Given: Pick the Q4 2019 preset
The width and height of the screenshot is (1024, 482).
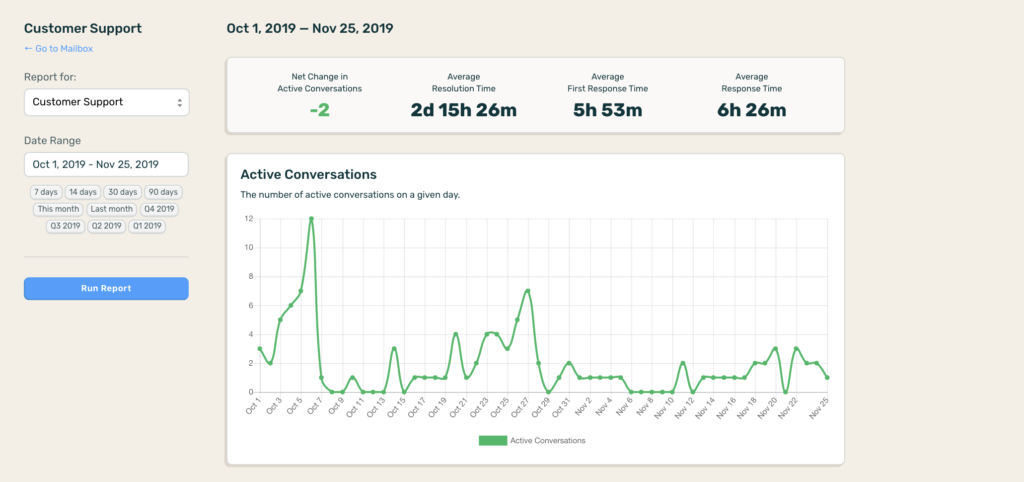Looking at the screenshot, I should [159, 209].
